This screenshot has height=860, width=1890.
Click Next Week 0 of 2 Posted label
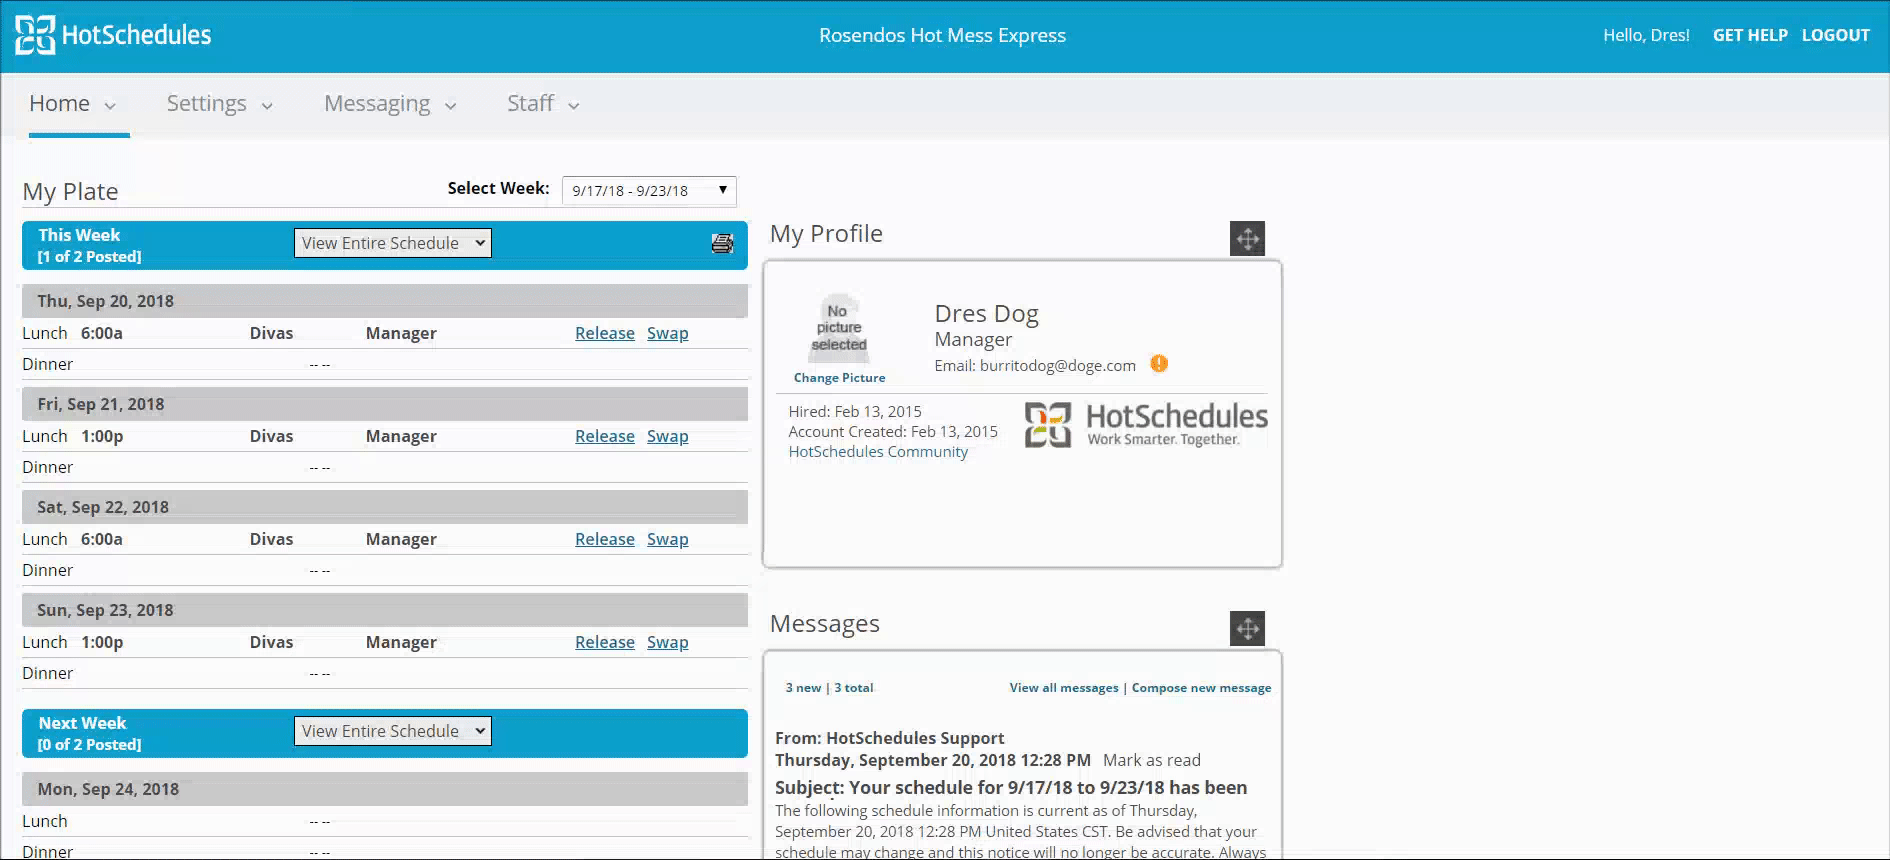pyautogui.click(x=89, y=733)
